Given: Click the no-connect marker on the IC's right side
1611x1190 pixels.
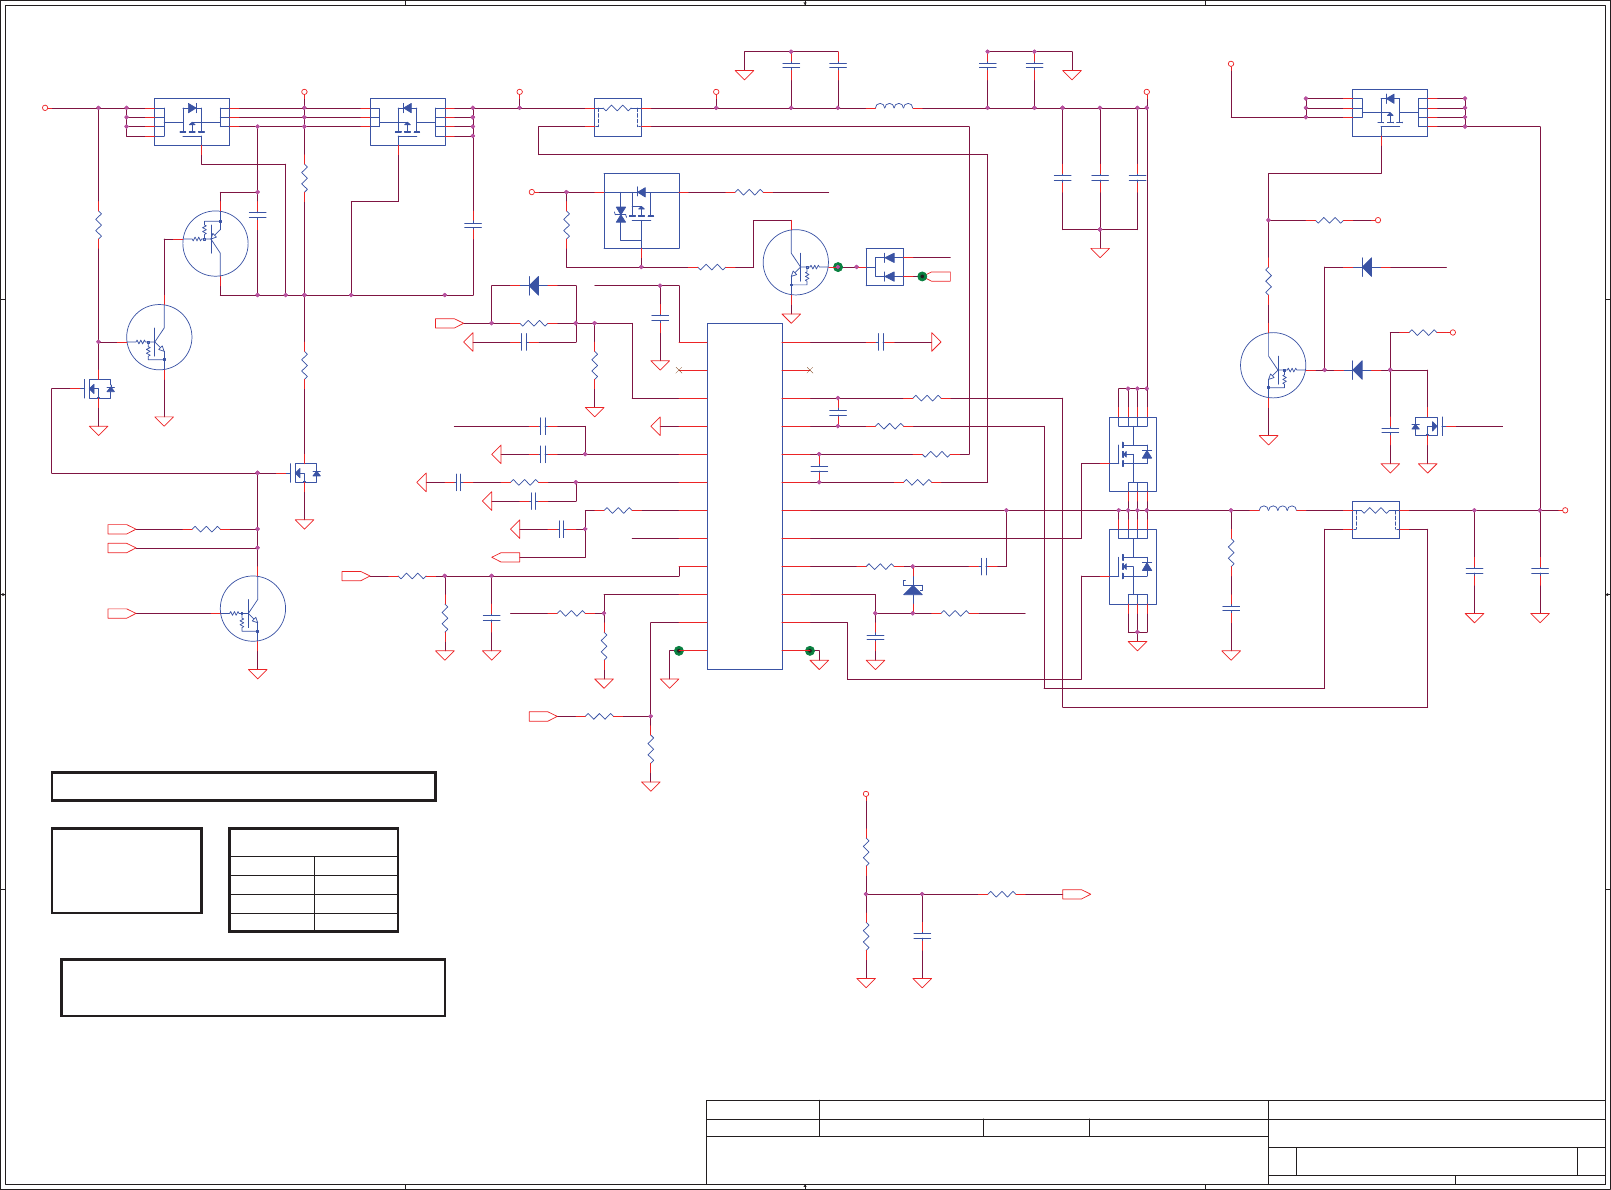Looking at the screenshot, I should point(810,371).
